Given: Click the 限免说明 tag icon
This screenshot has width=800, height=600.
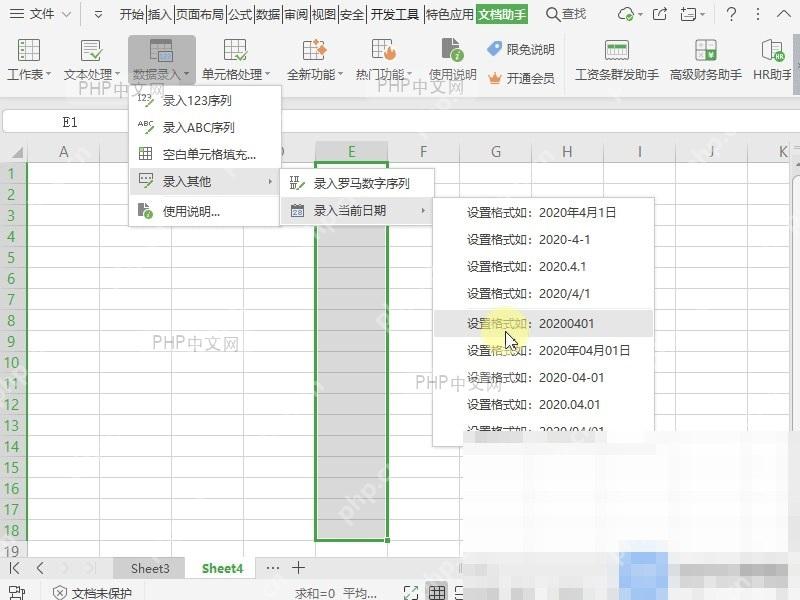Looking at the screenshot, I should pyautogui.click(x=494, y=49).
